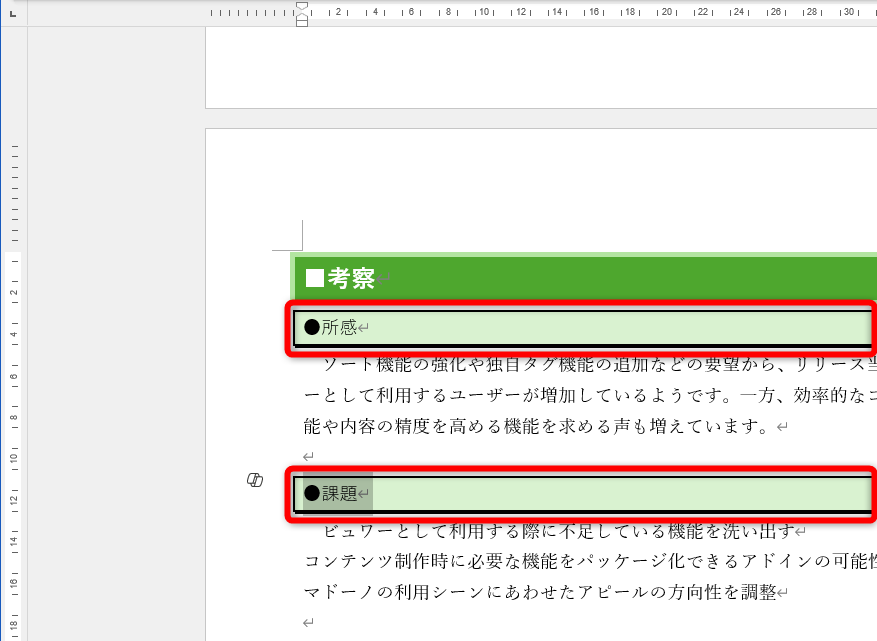Click the dark green ■考察 heading bar

pyautogui.click(x=600, y=277)
